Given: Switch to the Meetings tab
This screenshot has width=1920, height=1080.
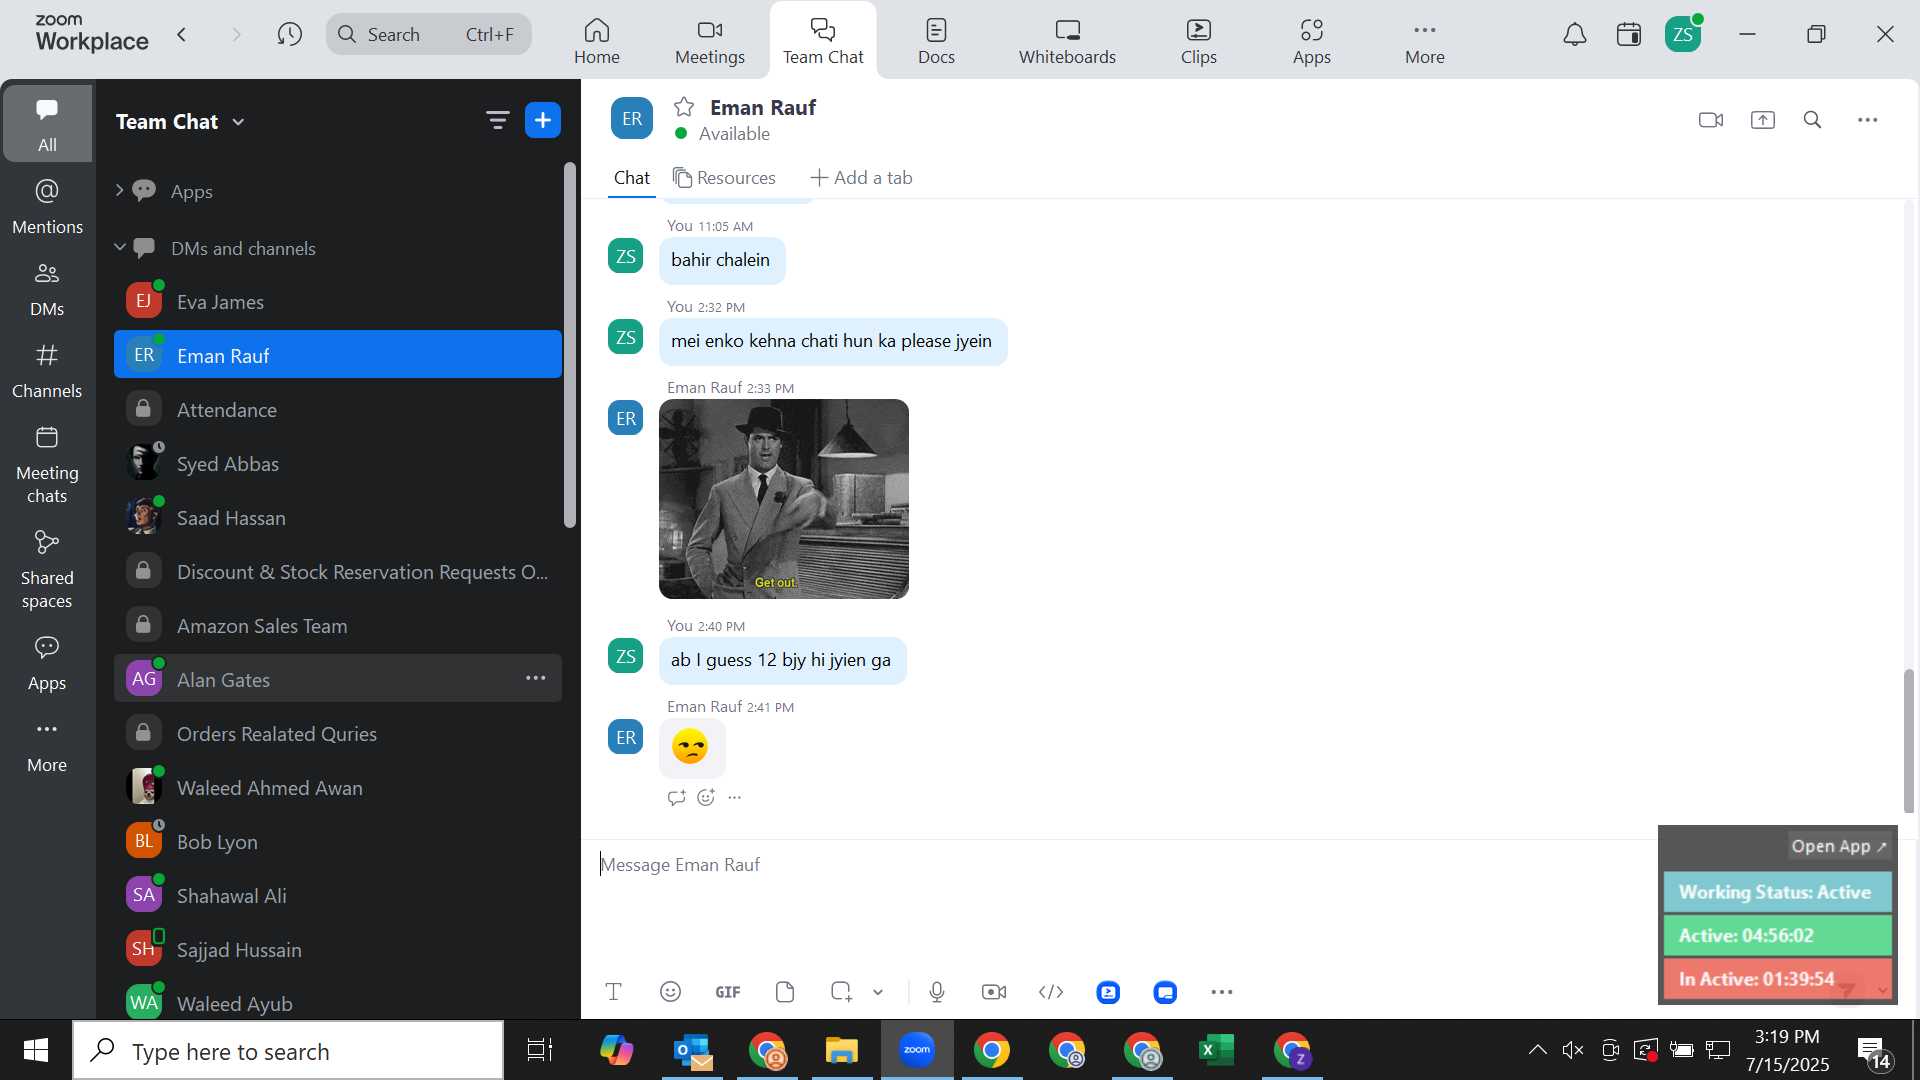Looking at the screenshot, I should pyautogui.click(x=710, y=41).
